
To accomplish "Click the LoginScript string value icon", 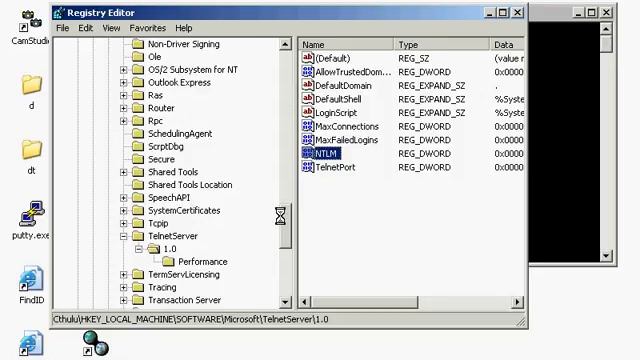I will click(307, 112).
